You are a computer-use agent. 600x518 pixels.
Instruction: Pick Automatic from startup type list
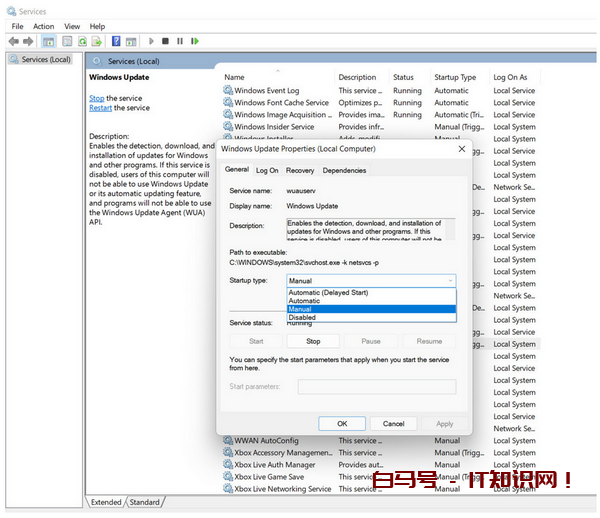pyautogui.click(x=304, y=301)
